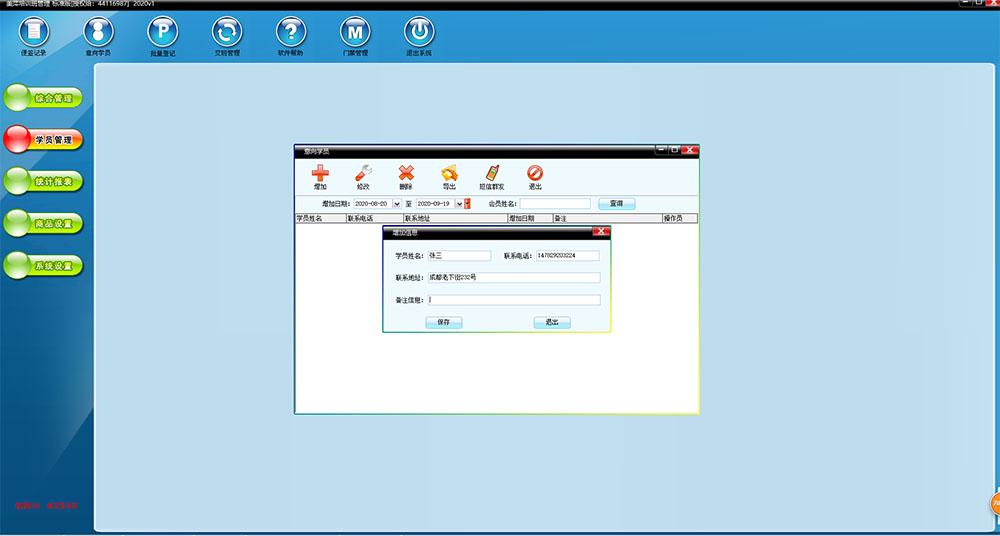Open the 便签记录 notes icon

point(34,32)
